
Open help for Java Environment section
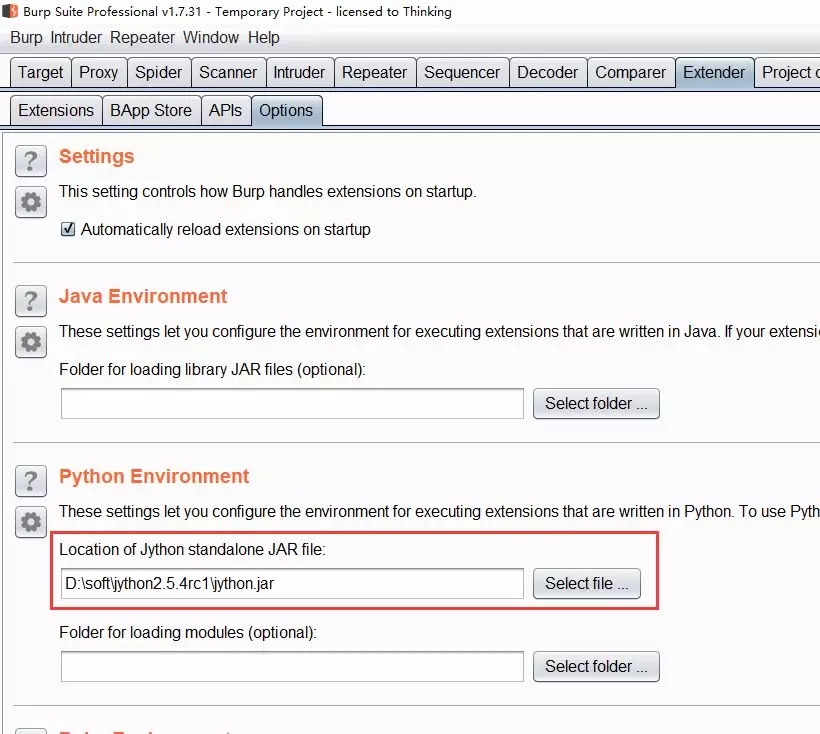31,301
